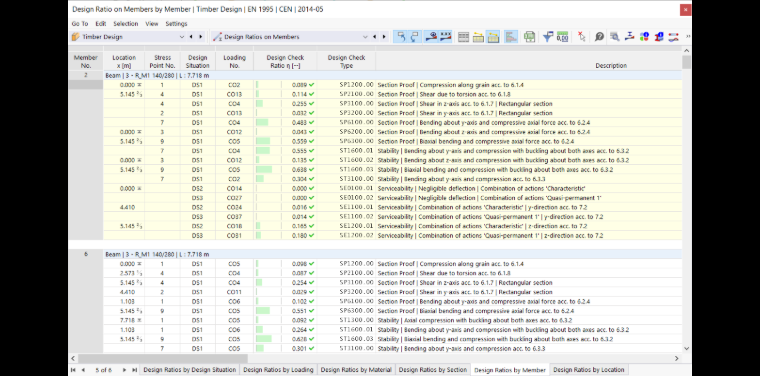Expand the toolbar overflow chevron
The width and height of the screenshot is (760, 376).
click(x=688, y=36)
